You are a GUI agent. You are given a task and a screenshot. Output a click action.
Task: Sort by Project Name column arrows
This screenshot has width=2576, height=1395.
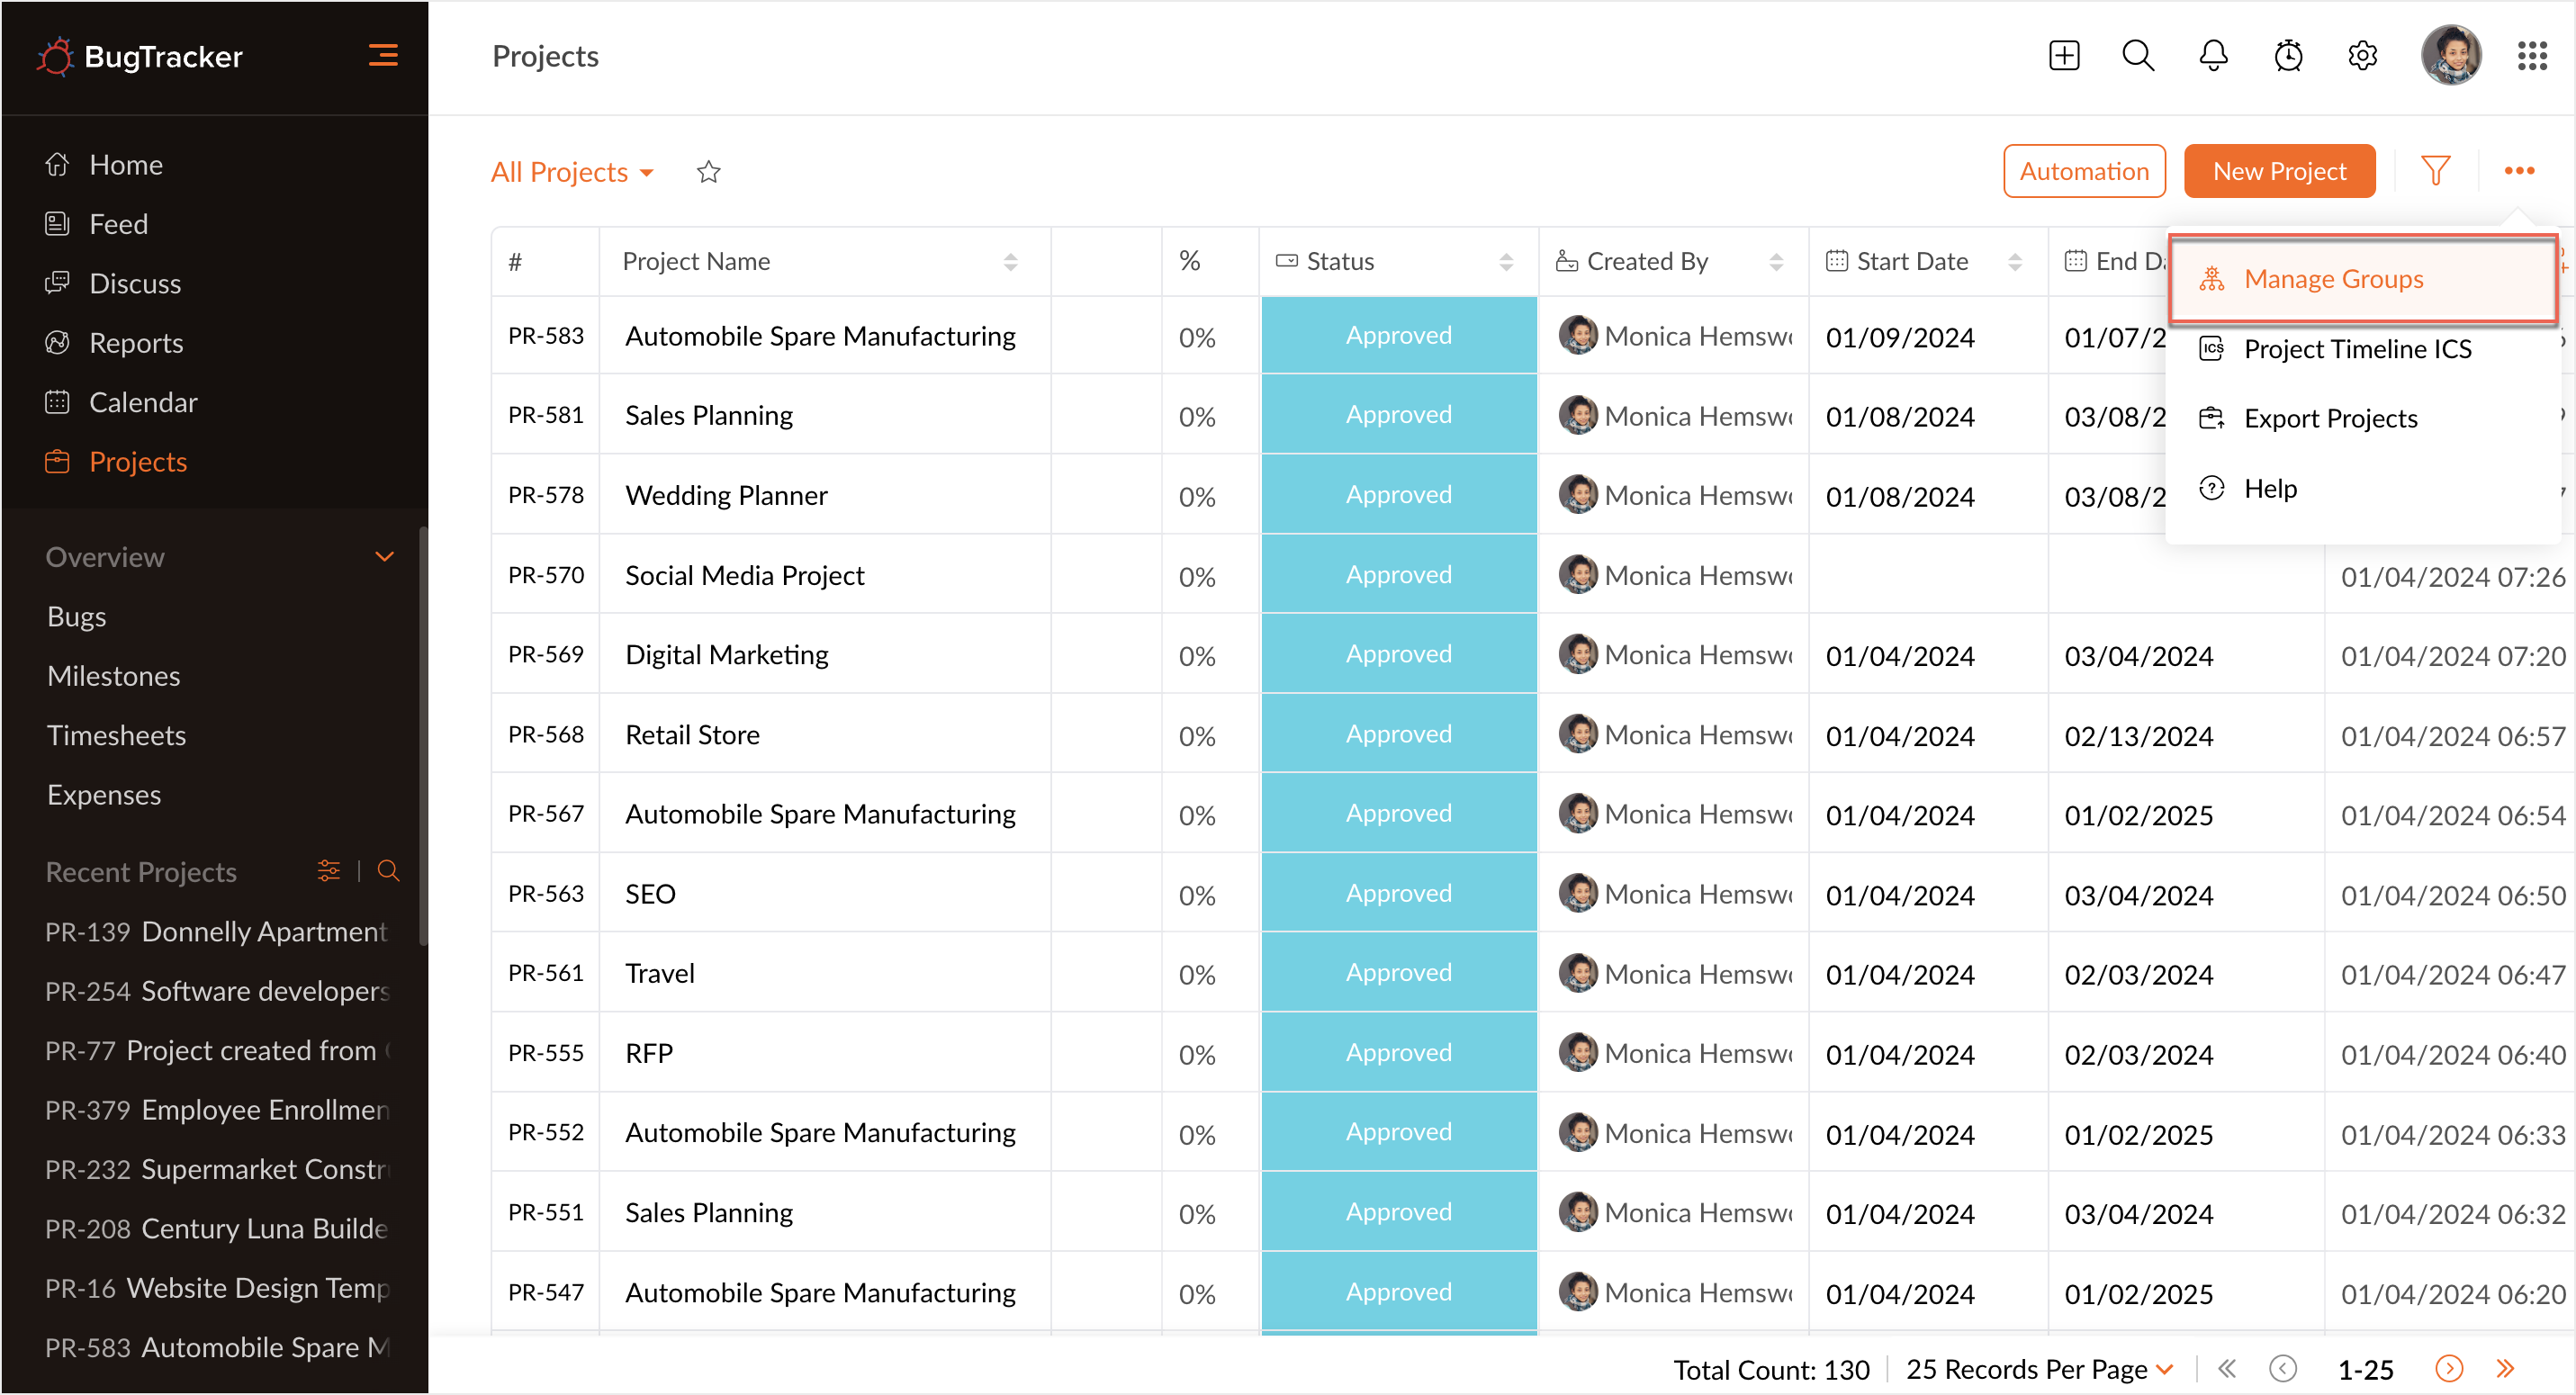(1010, 261)
